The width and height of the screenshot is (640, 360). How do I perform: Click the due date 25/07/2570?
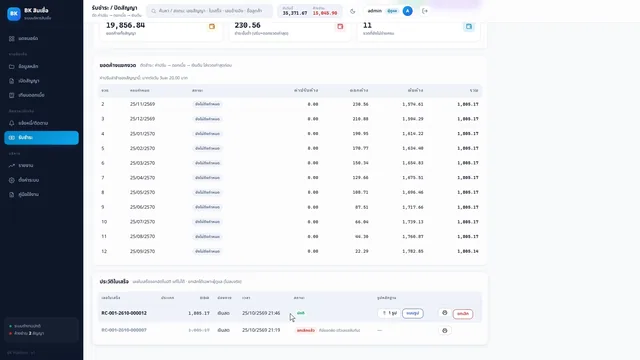click(x=142, y=222)
